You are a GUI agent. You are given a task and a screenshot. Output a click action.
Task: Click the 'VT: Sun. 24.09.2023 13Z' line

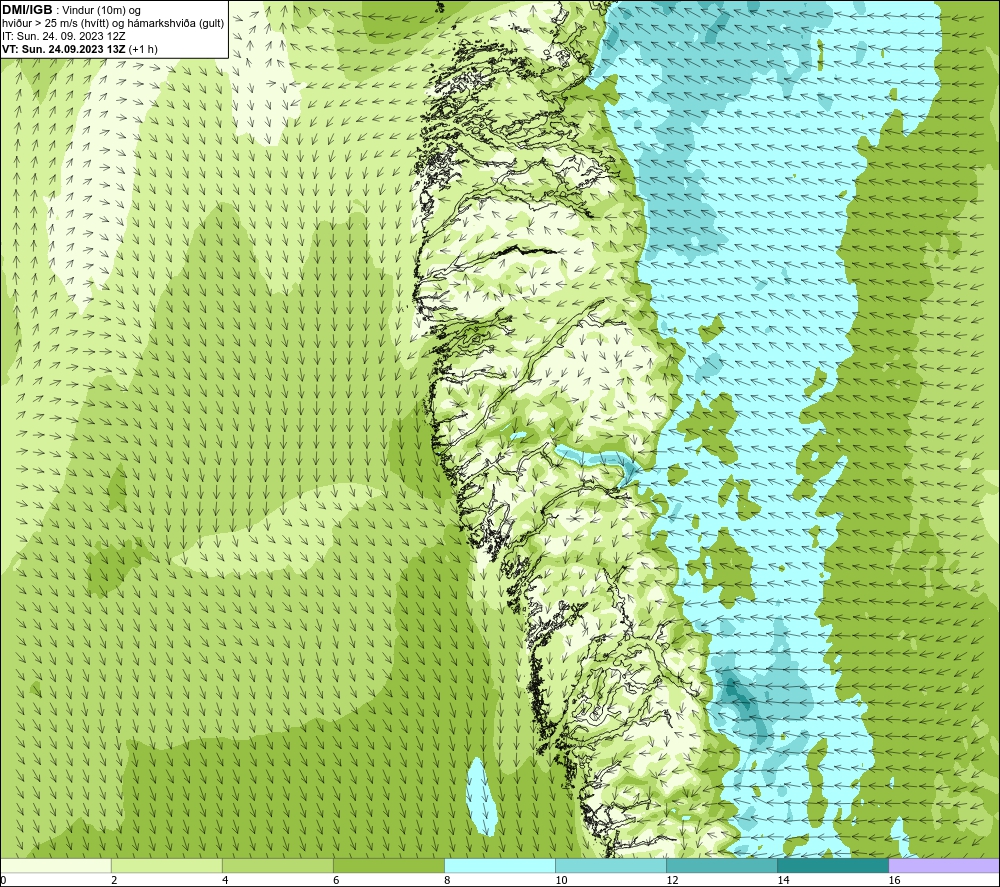[x=62, y=49]
